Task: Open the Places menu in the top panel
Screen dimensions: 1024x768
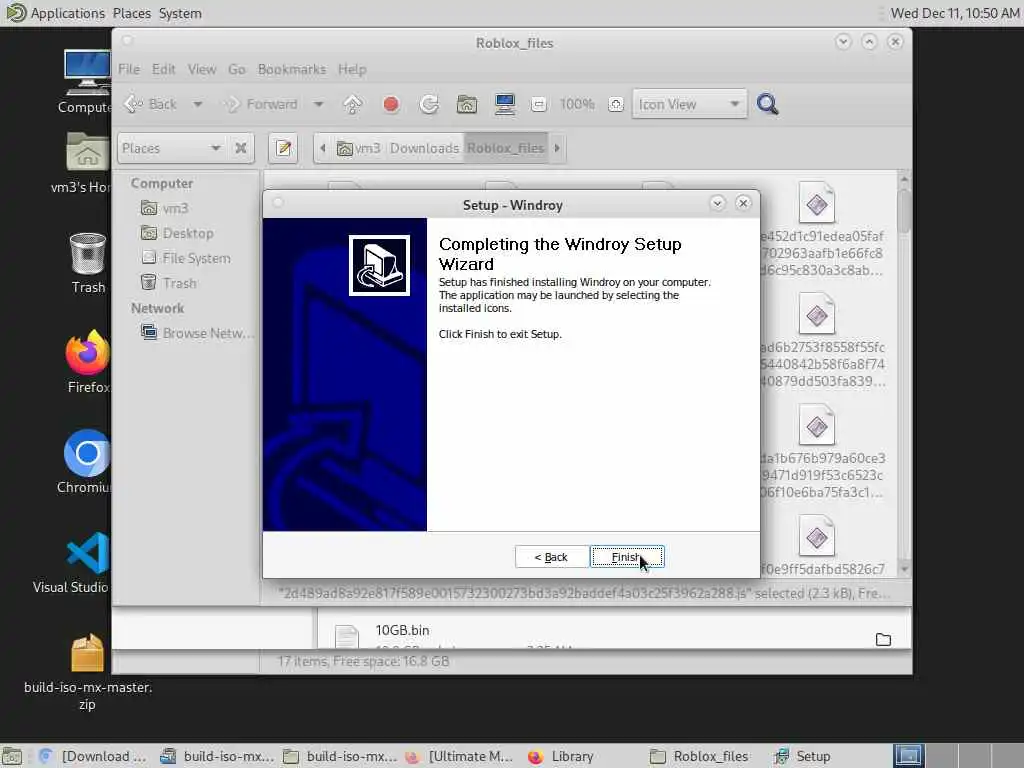Action: coord(131,13)
